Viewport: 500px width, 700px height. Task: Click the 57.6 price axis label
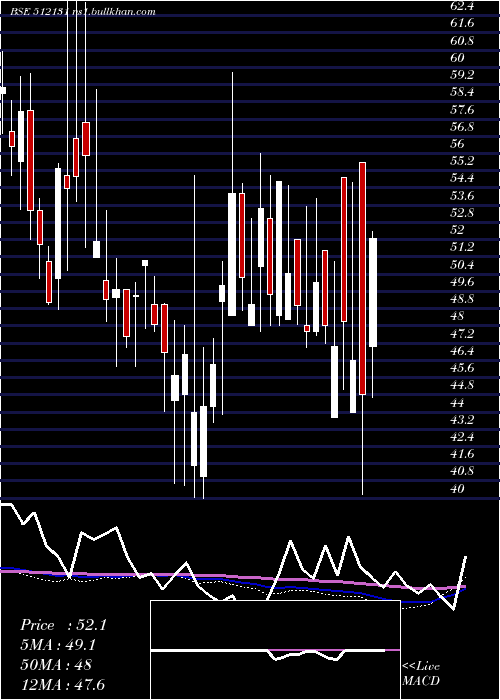462,110
